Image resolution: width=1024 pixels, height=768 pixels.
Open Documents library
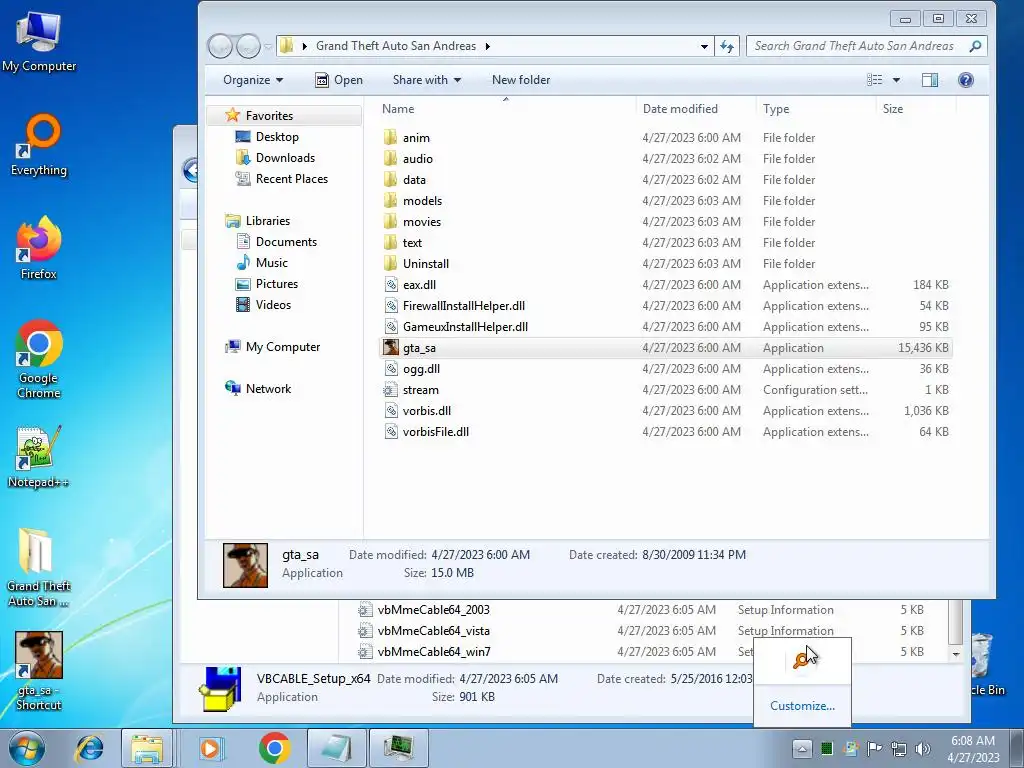tap(286, 242)
